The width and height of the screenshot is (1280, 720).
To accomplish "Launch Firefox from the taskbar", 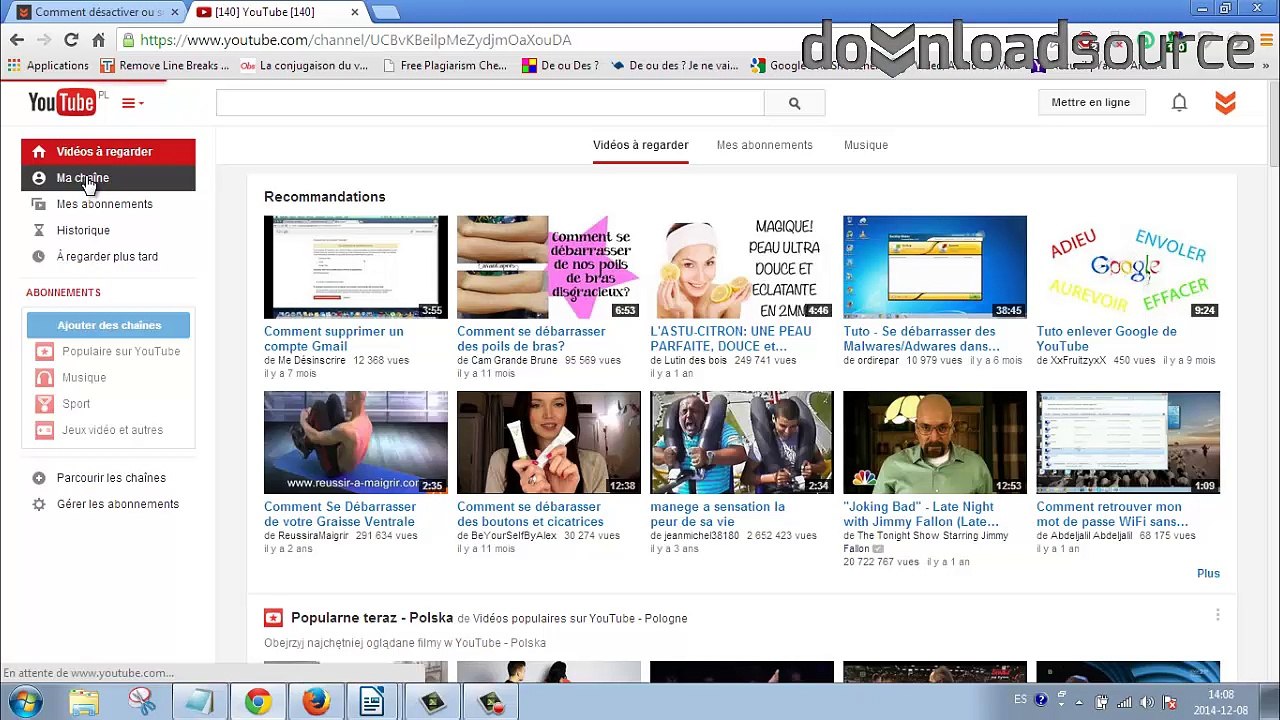I will tap(316, 702).
